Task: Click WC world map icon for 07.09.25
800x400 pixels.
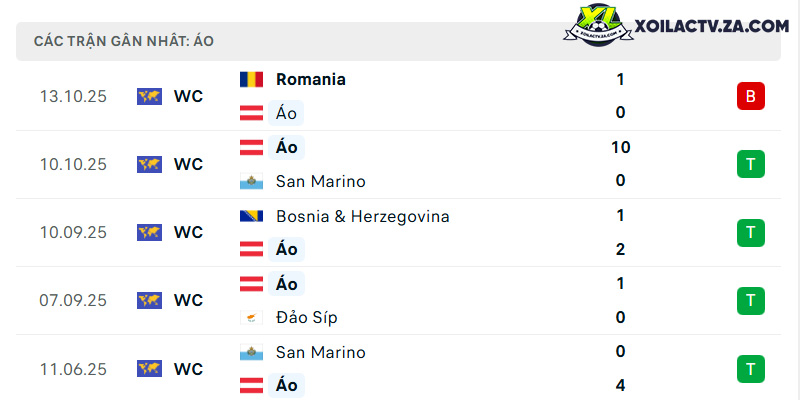Action: [x=149, y=300]
